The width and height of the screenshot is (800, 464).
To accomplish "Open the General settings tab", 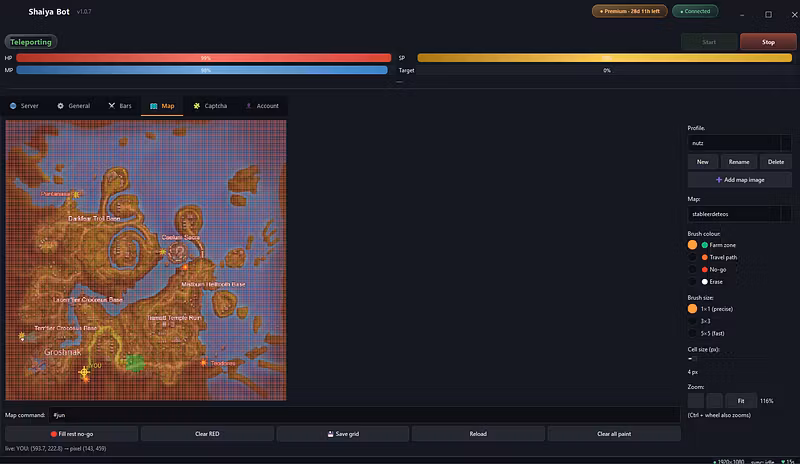I will click(x=73, y=106).
